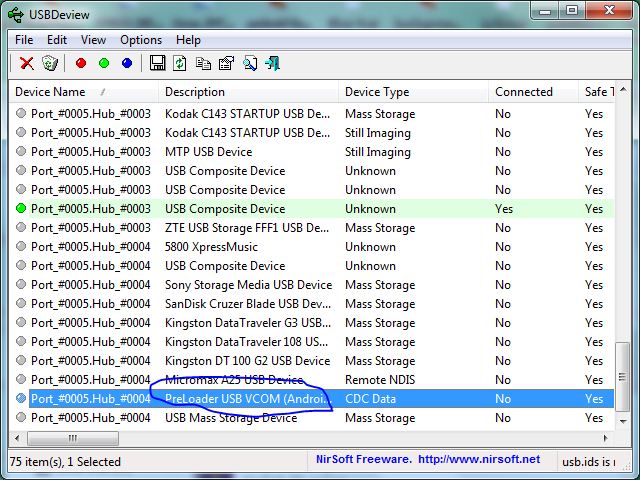Click gray status icon of Sony Storage Media row

coord(21,284)
